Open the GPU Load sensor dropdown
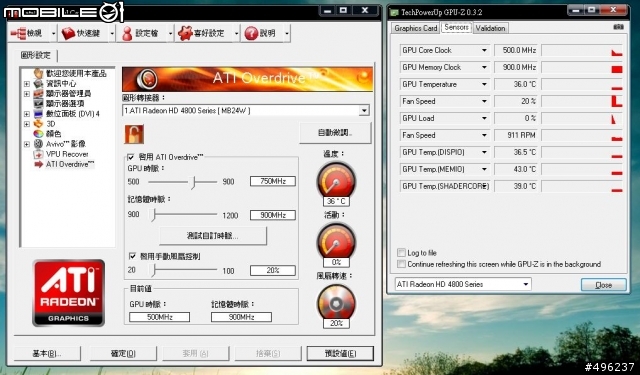Image resolution: width=640 pixels, height=375 pixels. (x=484, y=118)
